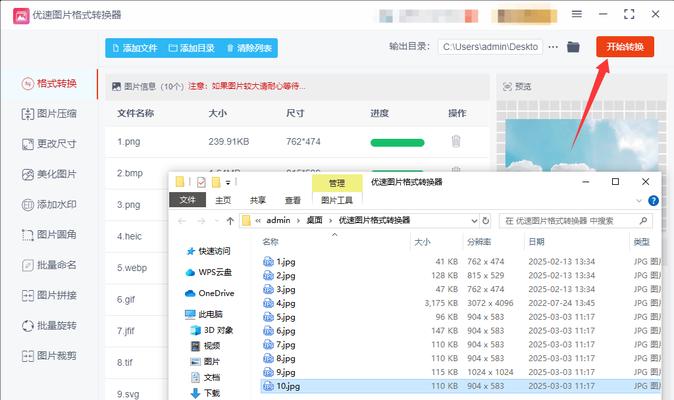Click admin in the Explorer breadcrumb
Screen dimensions: 674x400
(278, 220)
